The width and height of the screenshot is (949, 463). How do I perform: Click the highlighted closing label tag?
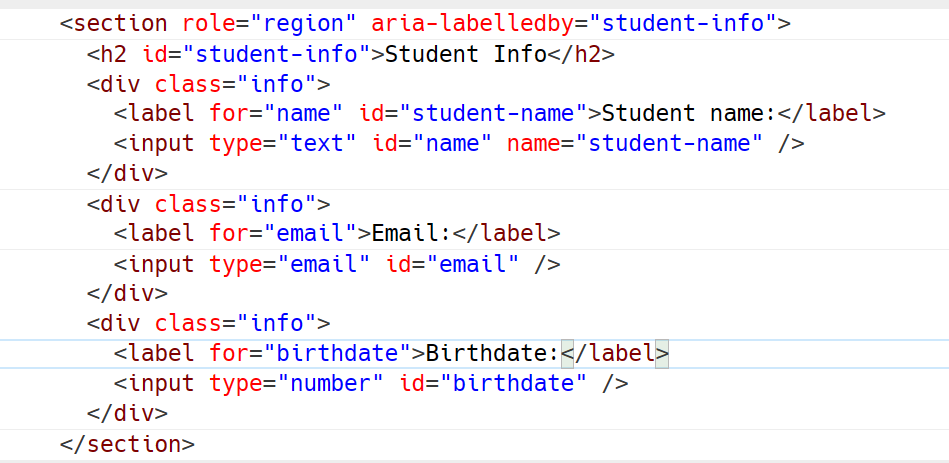coord(615,353)
